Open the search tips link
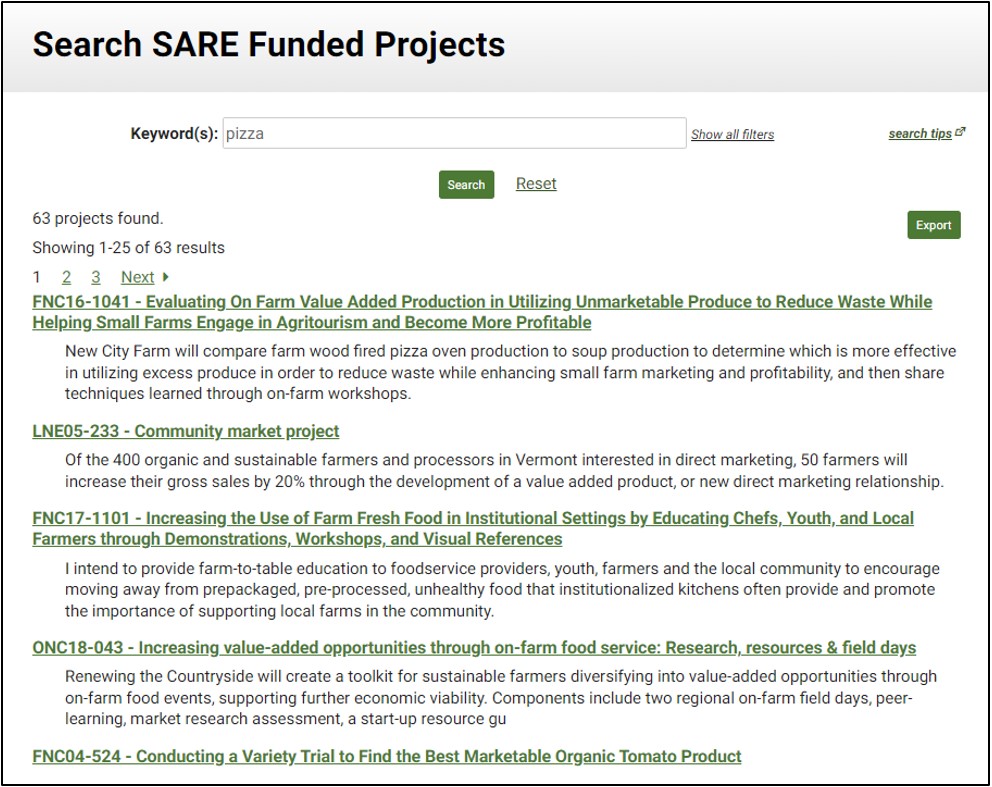Screen dimensions: 992x787 coord(920,133)
